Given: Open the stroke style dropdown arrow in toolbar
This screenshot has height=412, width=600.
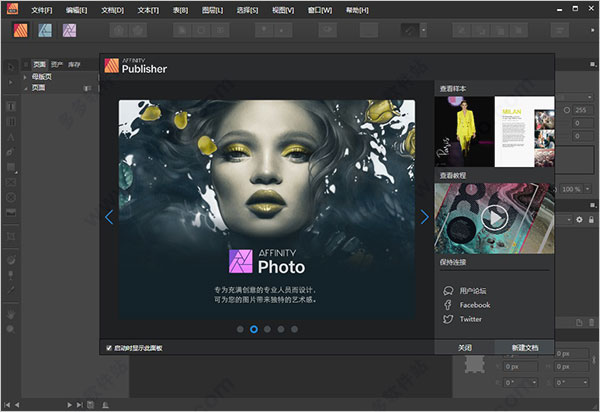Looking at the screenshot, I should tap(424, 30).
